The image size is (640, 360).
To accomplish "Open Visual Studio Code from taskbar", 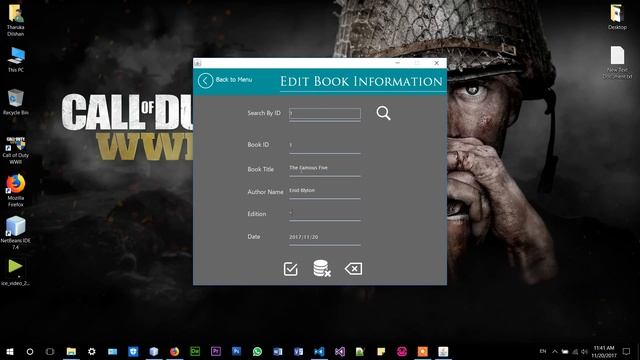I will pos(319,351).
